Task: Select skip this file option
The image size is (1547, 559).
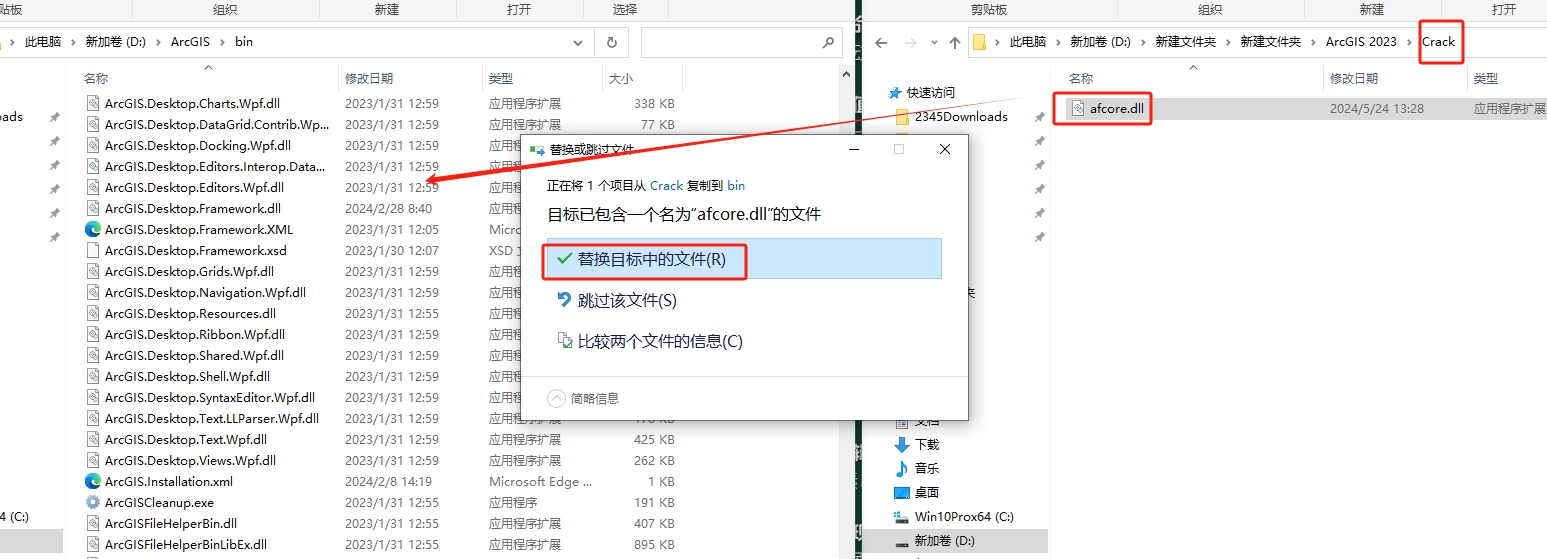Action: click(626, 300)
